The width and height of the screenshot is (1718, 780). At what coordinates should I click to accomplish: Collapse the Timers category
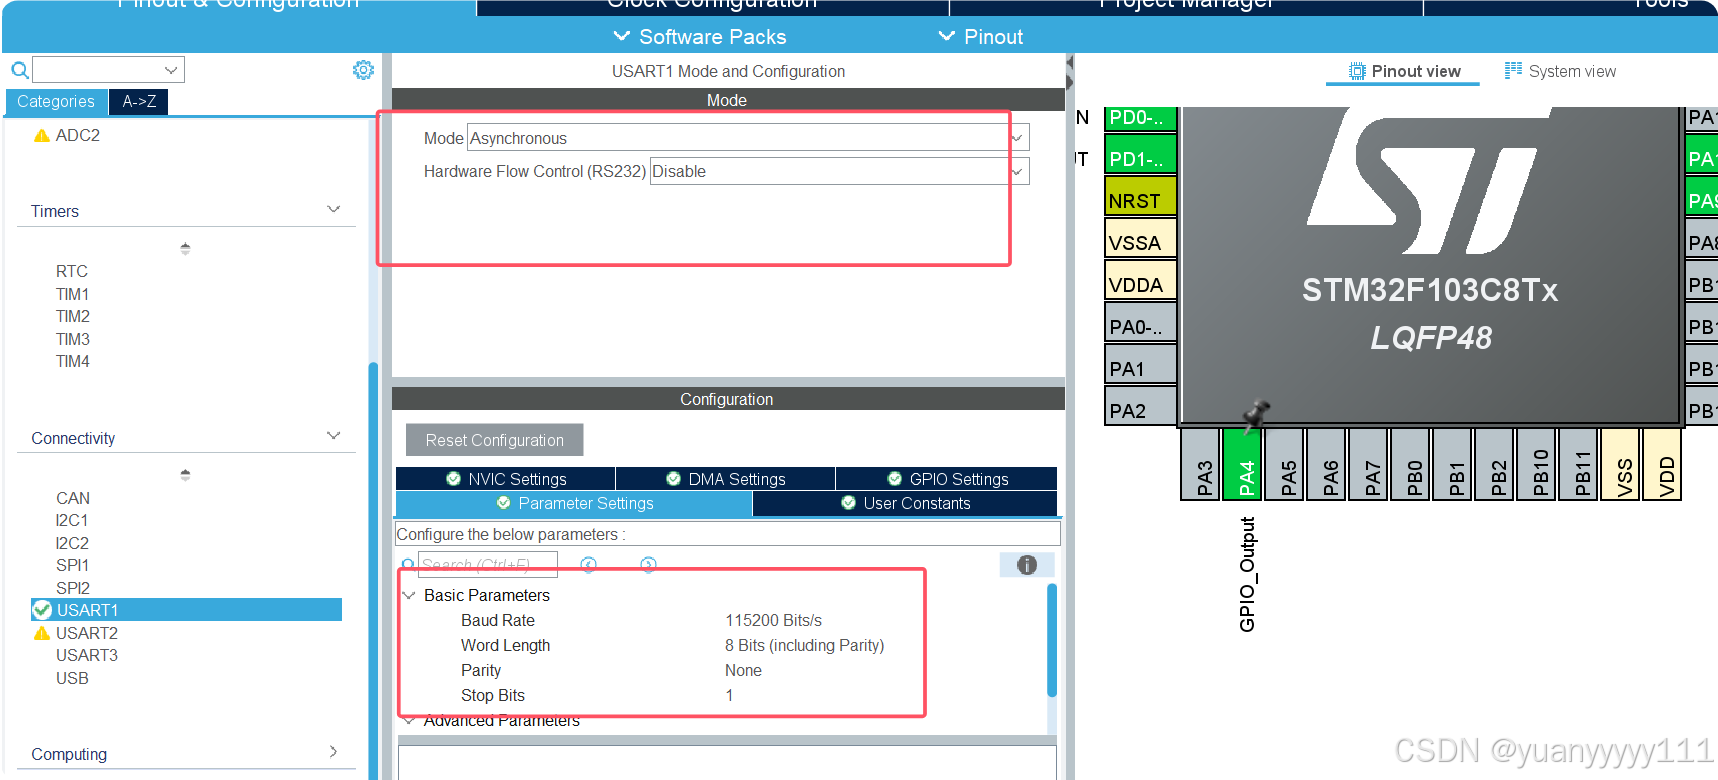(334, 210)
